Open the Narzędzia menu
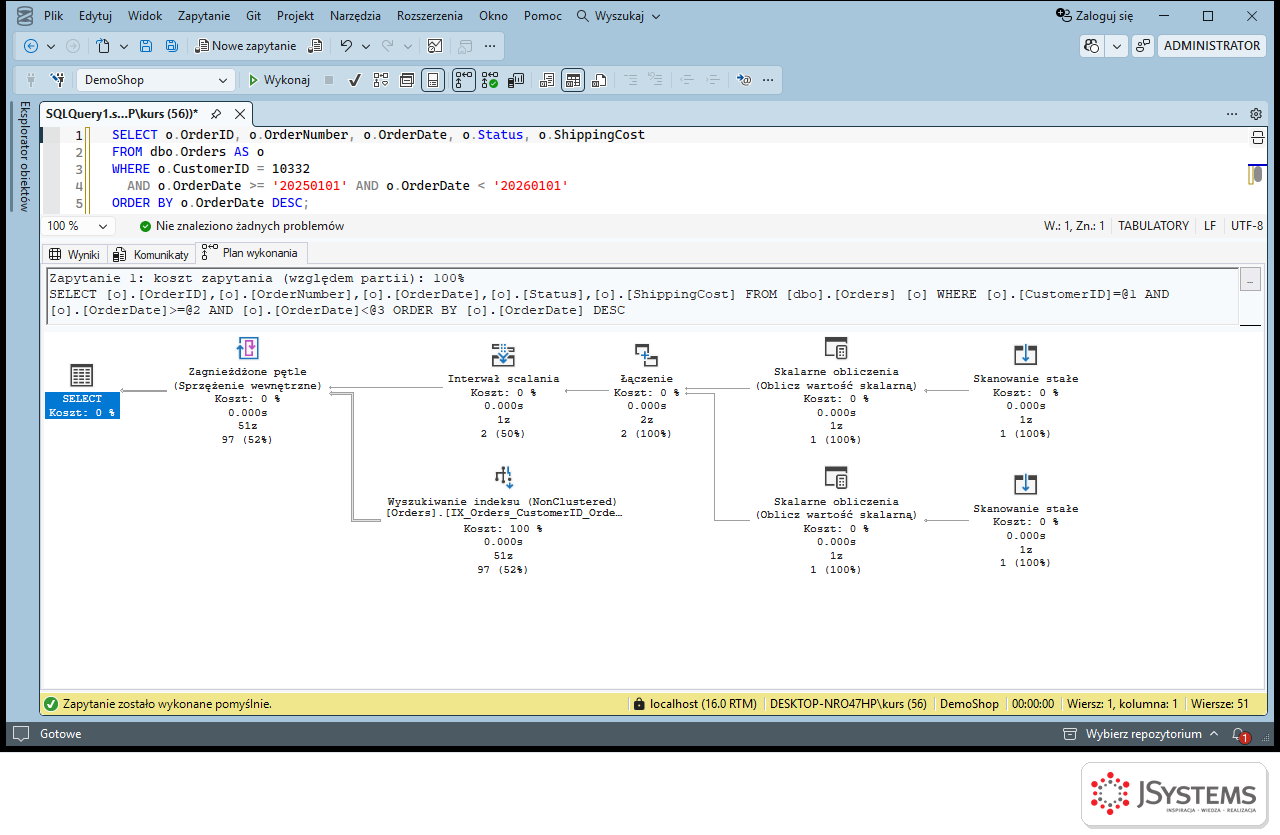This screenshot has height=835, width=1280. pos(356,16)
